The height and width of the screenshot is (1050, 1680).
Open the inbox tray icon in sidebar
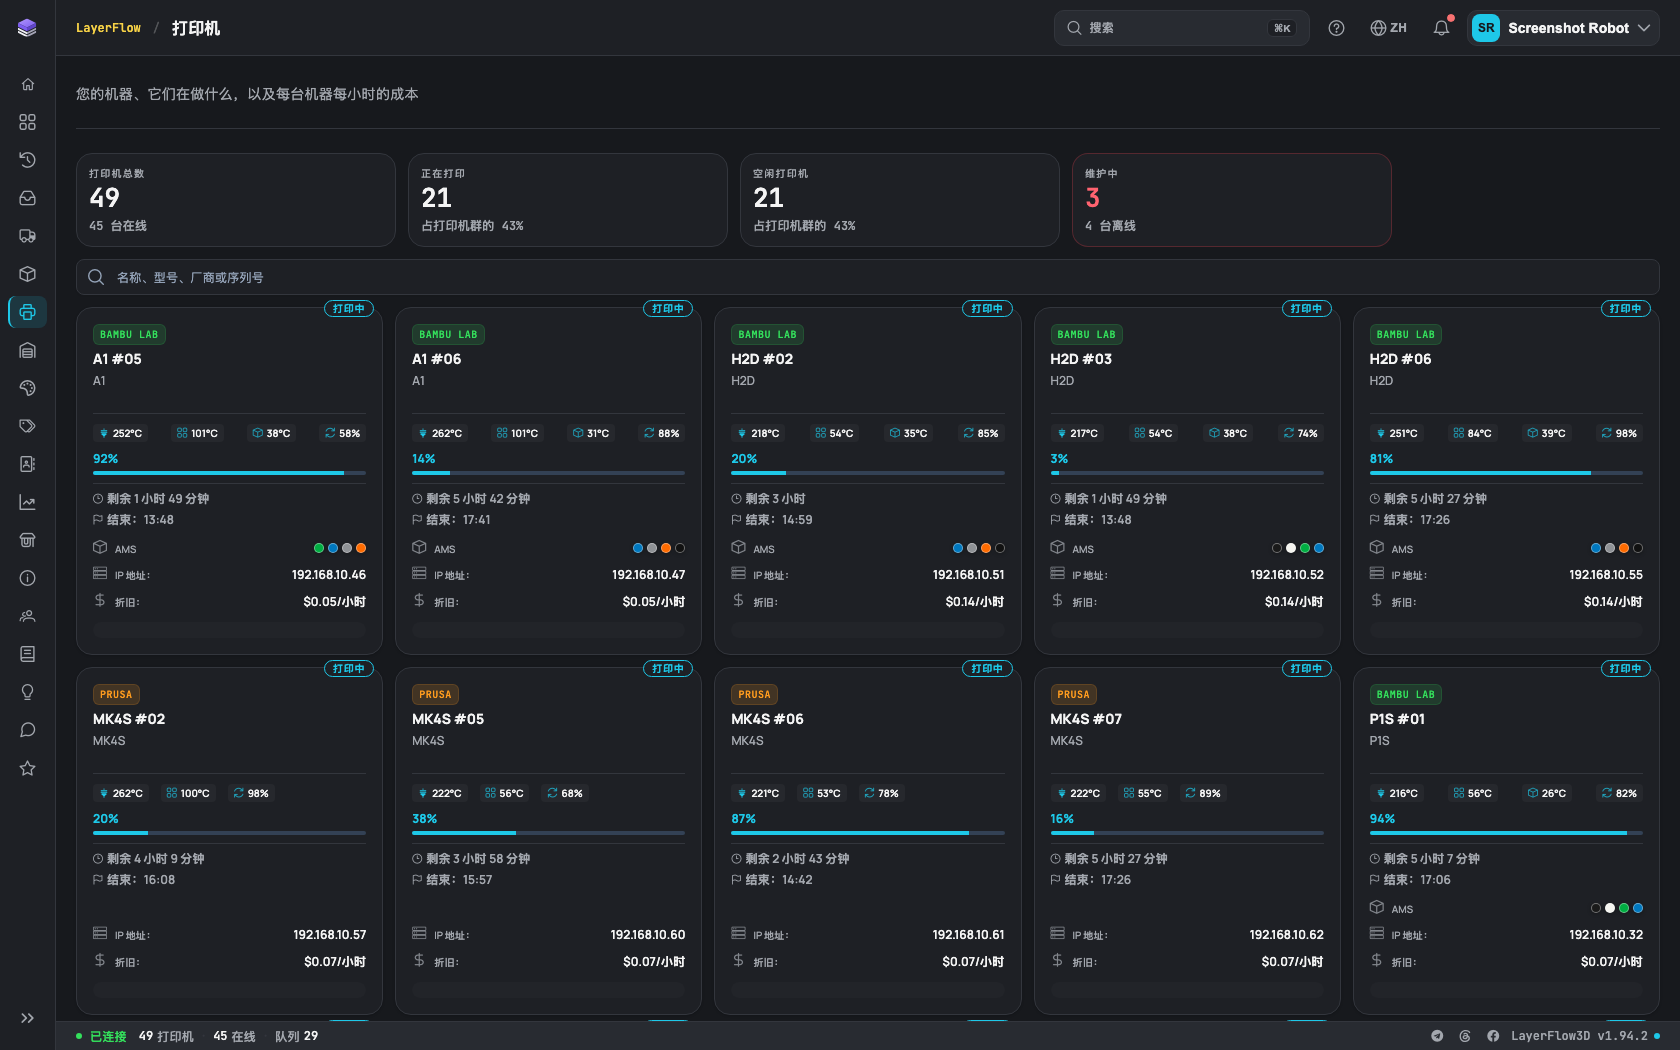(x=27, y=198)
